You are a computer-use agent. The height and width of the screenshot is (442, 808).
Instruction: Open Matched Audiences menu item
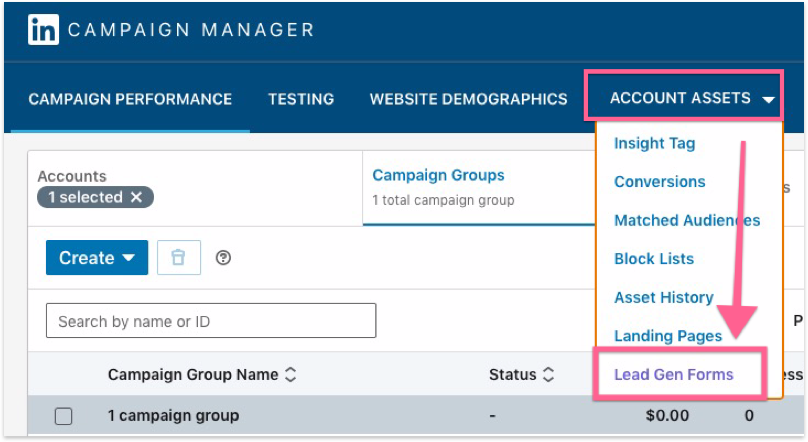point(687,220)
